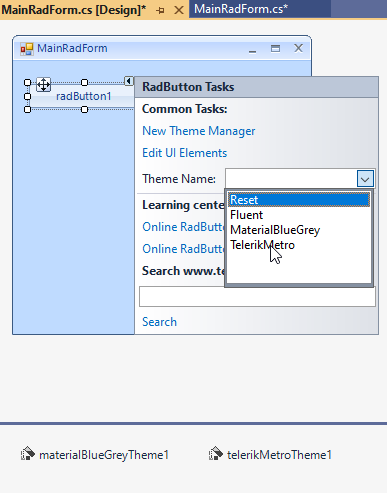This screenshot has height=493, width=387.
Task: Open the Theme Name dropdown arrow
Action: click(365, 179)
